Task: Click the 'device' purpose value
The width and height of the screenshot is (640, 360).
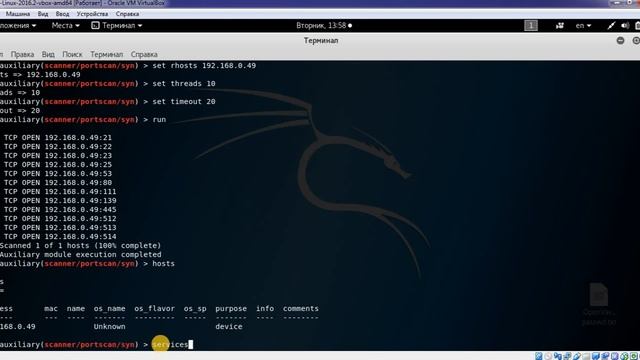Action: coord(229,327)
